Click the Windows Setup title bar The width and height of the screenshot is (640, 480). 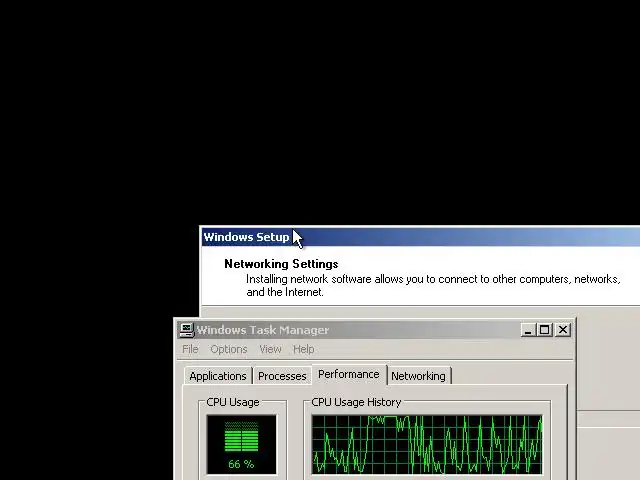[x=421, y=237]
